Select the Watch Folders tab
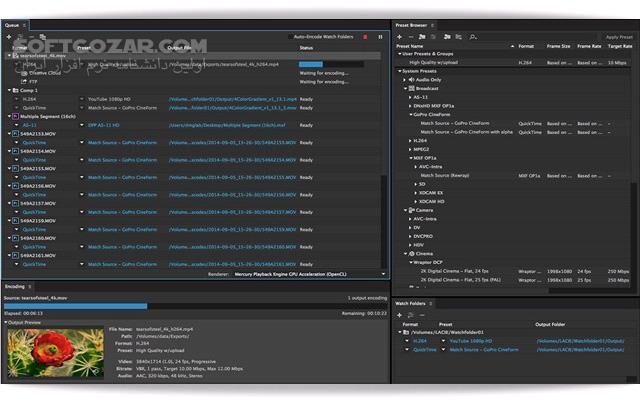 (410, 303)
